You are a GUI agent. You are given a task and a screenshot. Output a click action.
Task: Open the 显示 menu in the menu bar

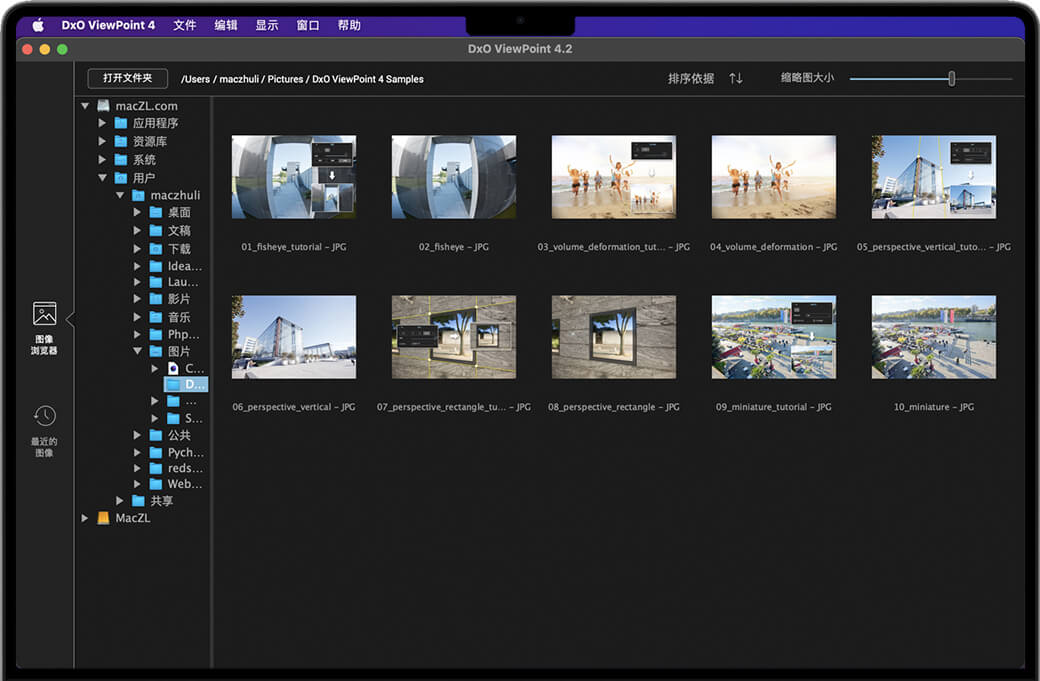tap(266, 25)
